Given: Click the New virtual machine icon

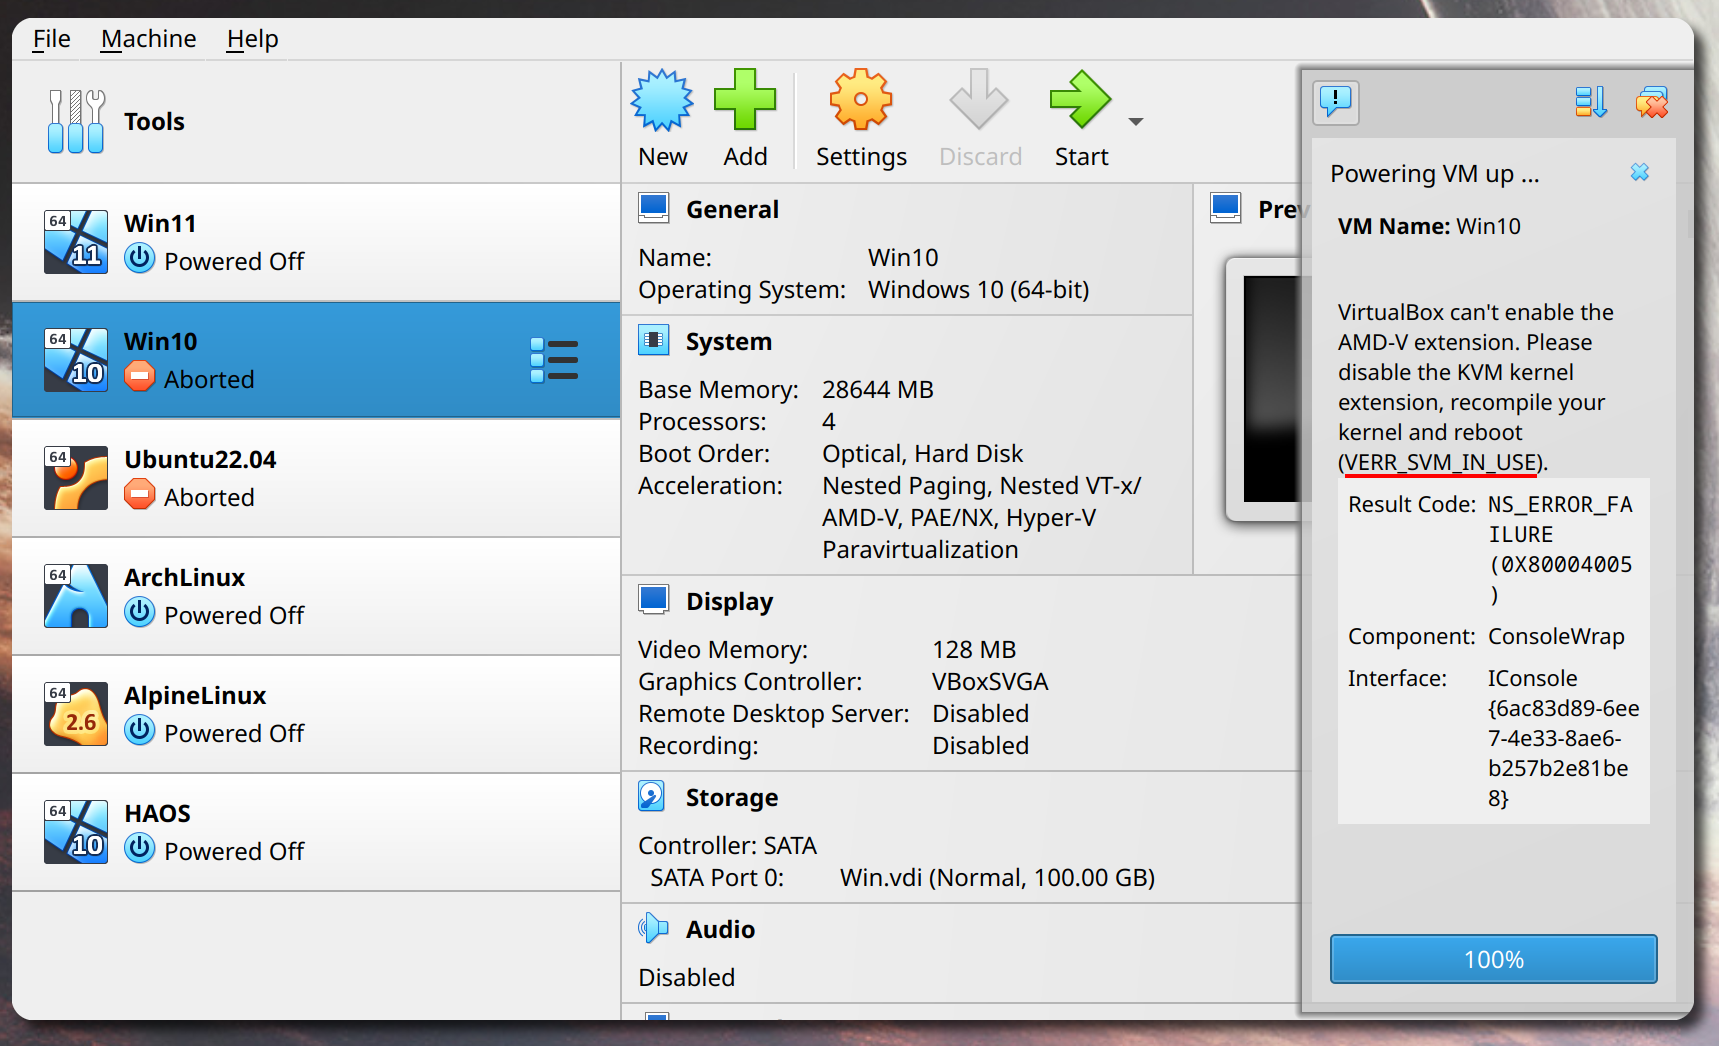Looking at the screenshot, I should click(x=662, y=100).
